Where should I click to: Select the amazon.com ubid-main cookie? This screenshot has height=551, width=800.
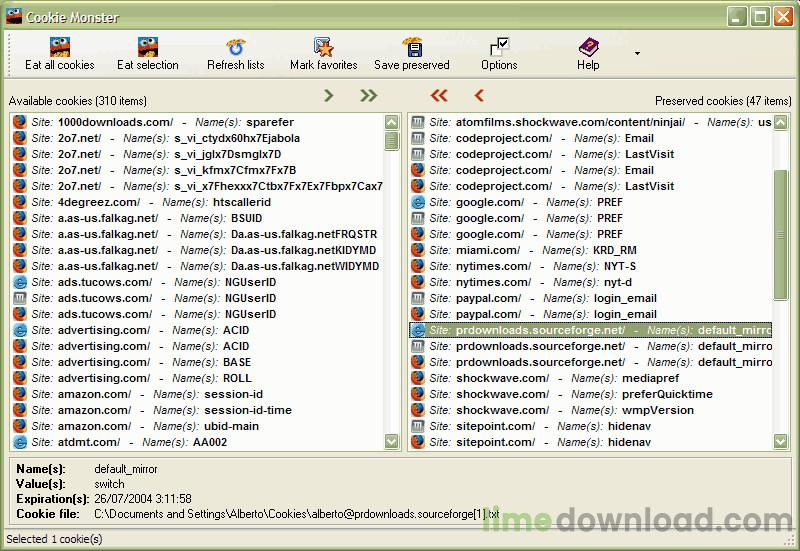(150, 426)
